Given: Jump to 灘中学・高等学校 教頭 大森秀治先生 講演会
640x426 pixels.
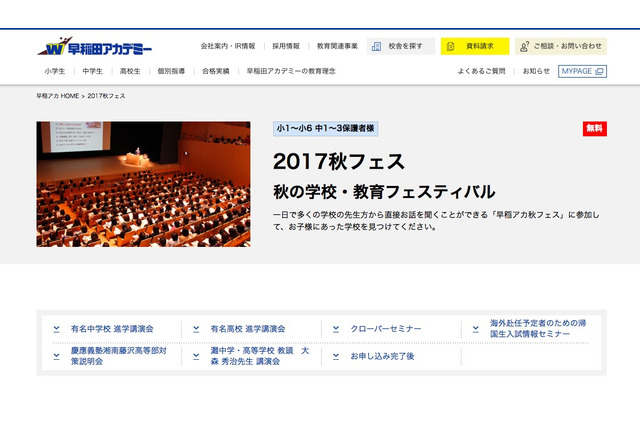Looking at the screenshot, I should click(260, 356).
